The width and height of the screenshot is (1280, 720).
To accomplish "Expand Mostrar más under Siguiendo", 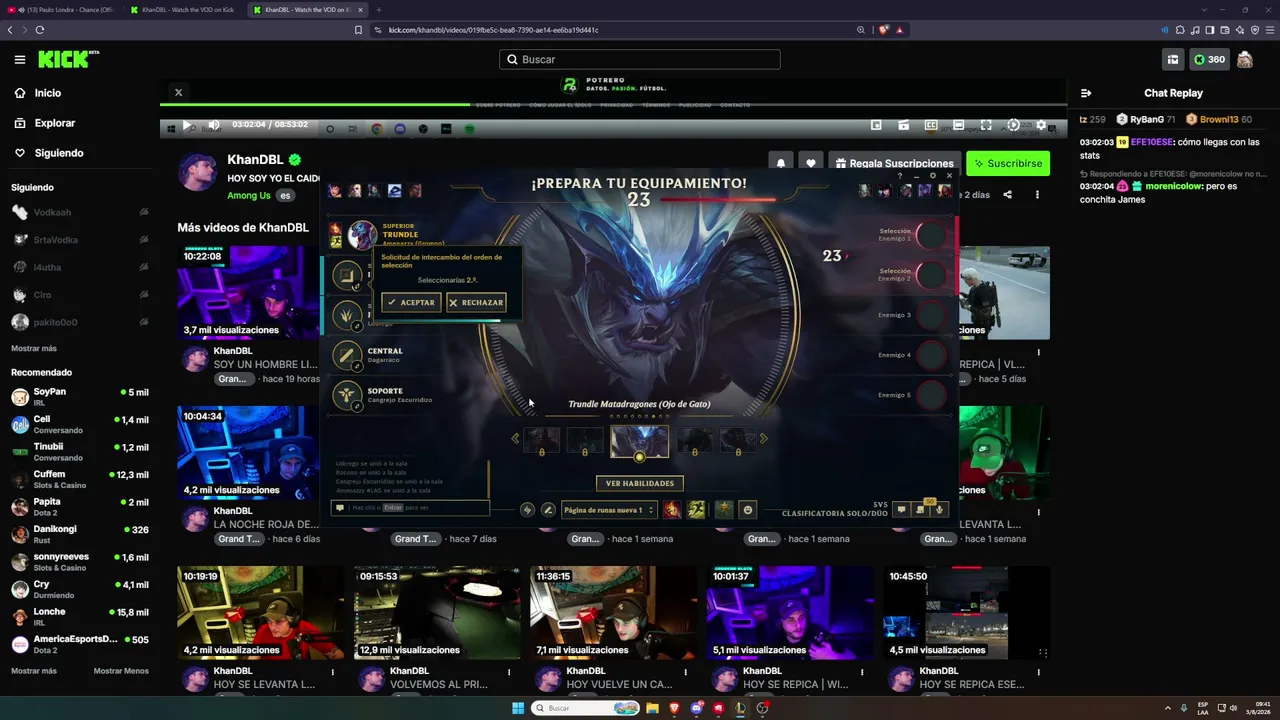I will pos(34,348).
